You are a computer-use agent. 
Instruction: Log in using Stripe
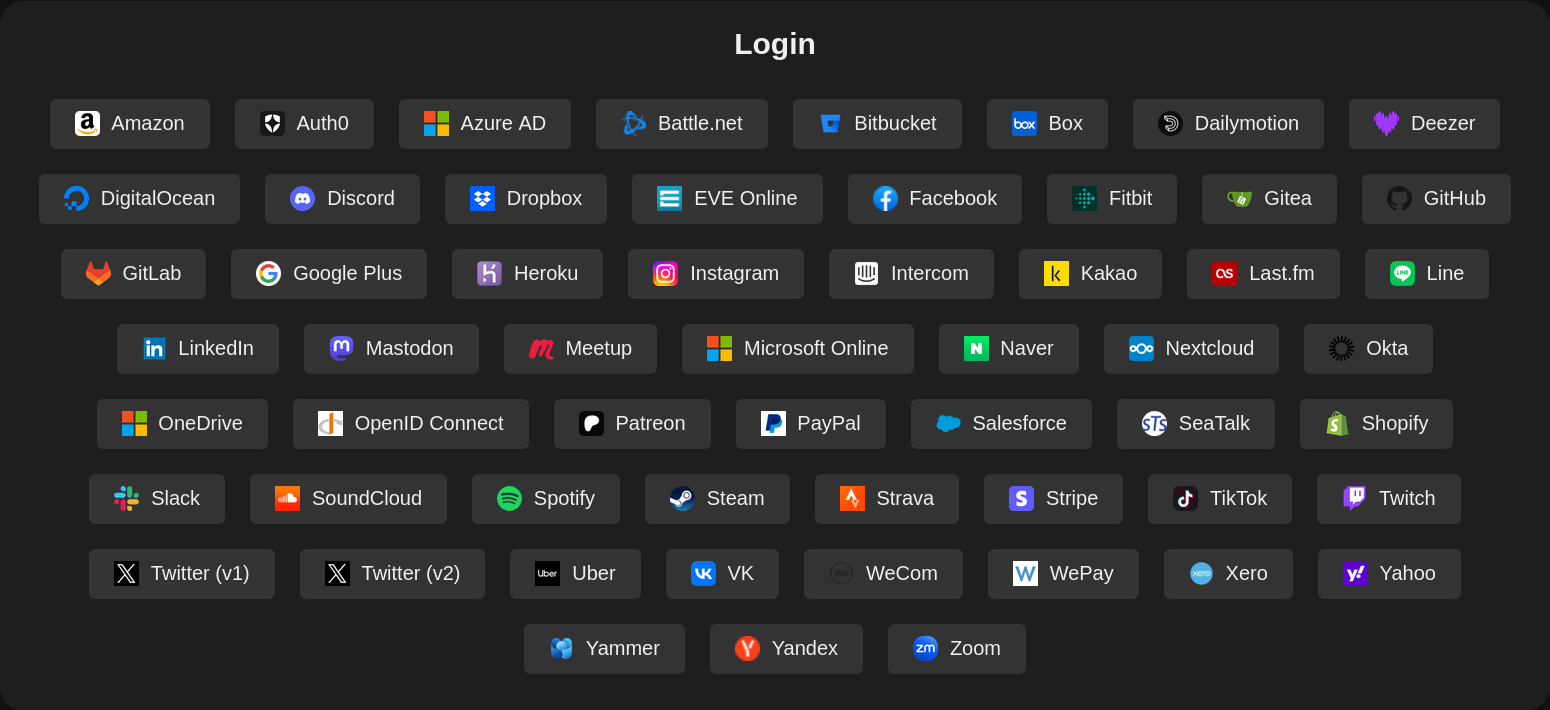pos(1053,499)
